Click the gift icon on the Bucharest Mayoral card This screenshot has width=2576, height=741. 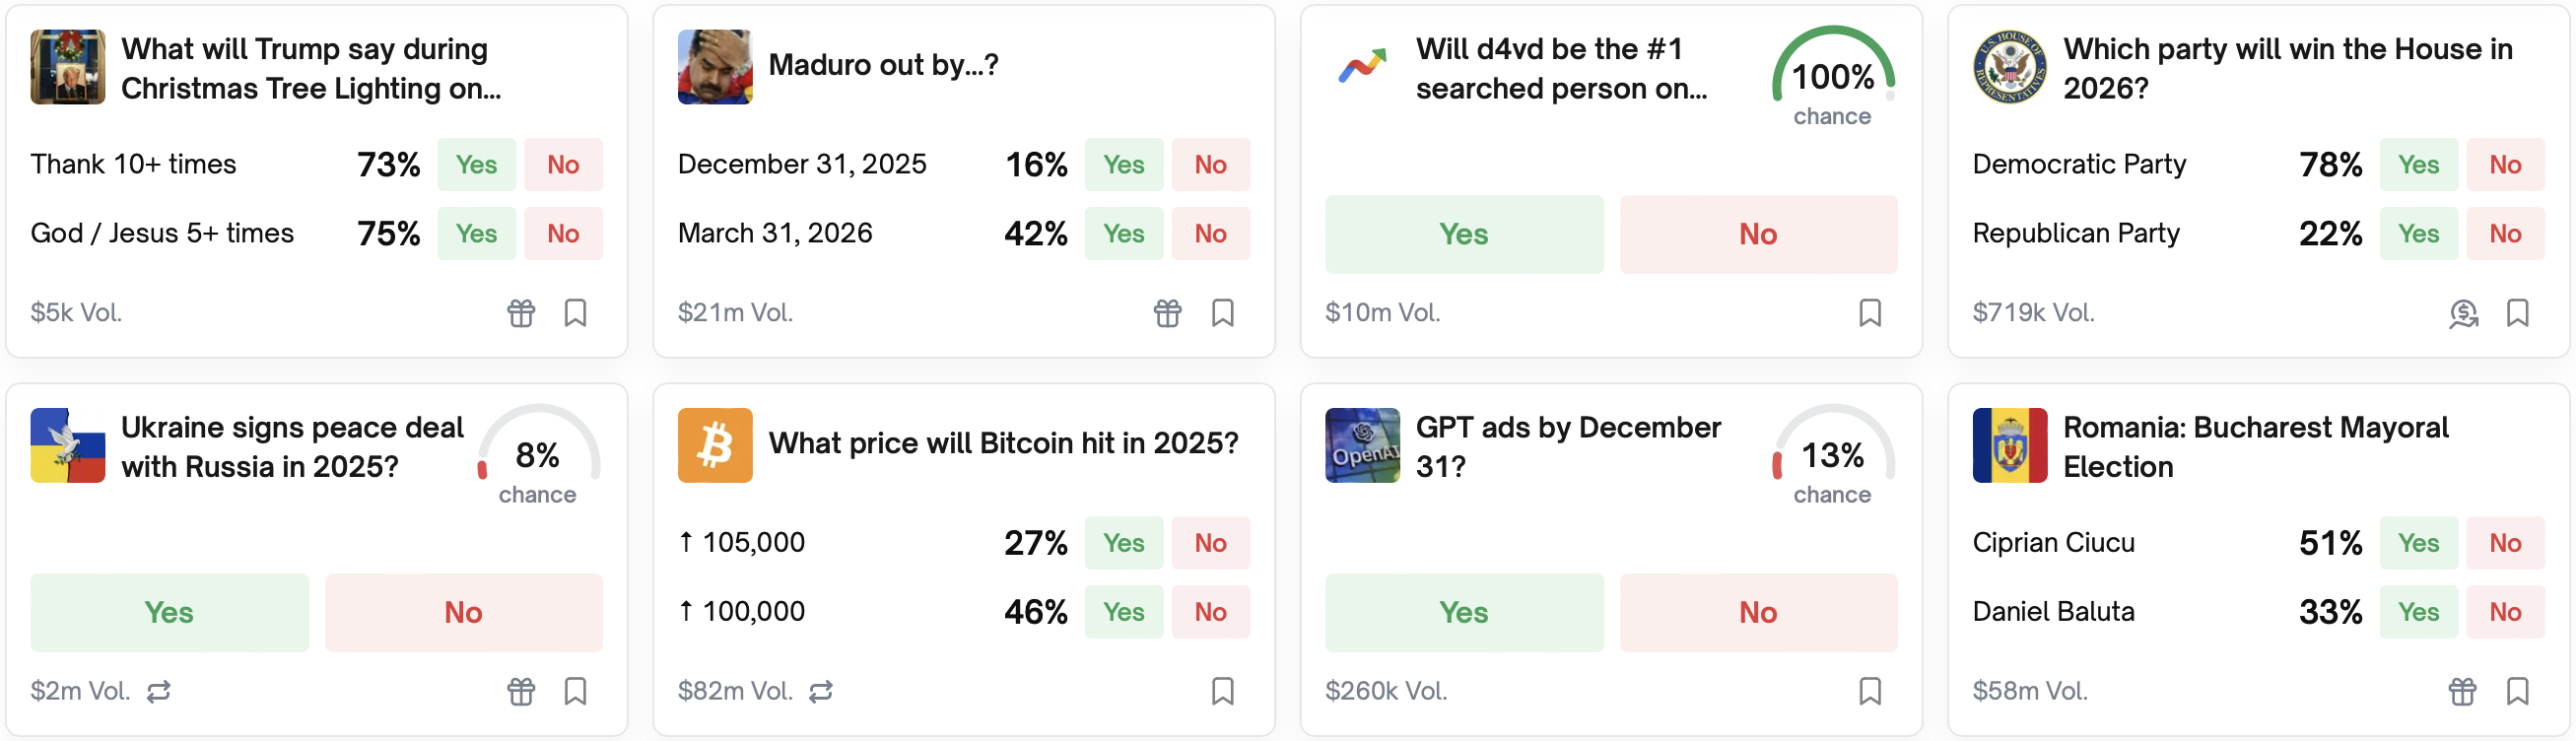2461,691
